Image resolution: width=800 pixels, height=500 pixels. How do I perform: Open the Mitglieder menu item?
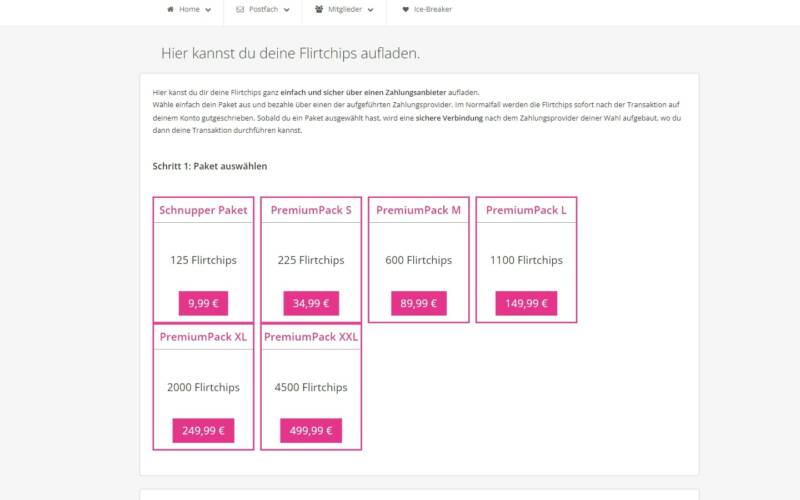click(x=345, y=9)
